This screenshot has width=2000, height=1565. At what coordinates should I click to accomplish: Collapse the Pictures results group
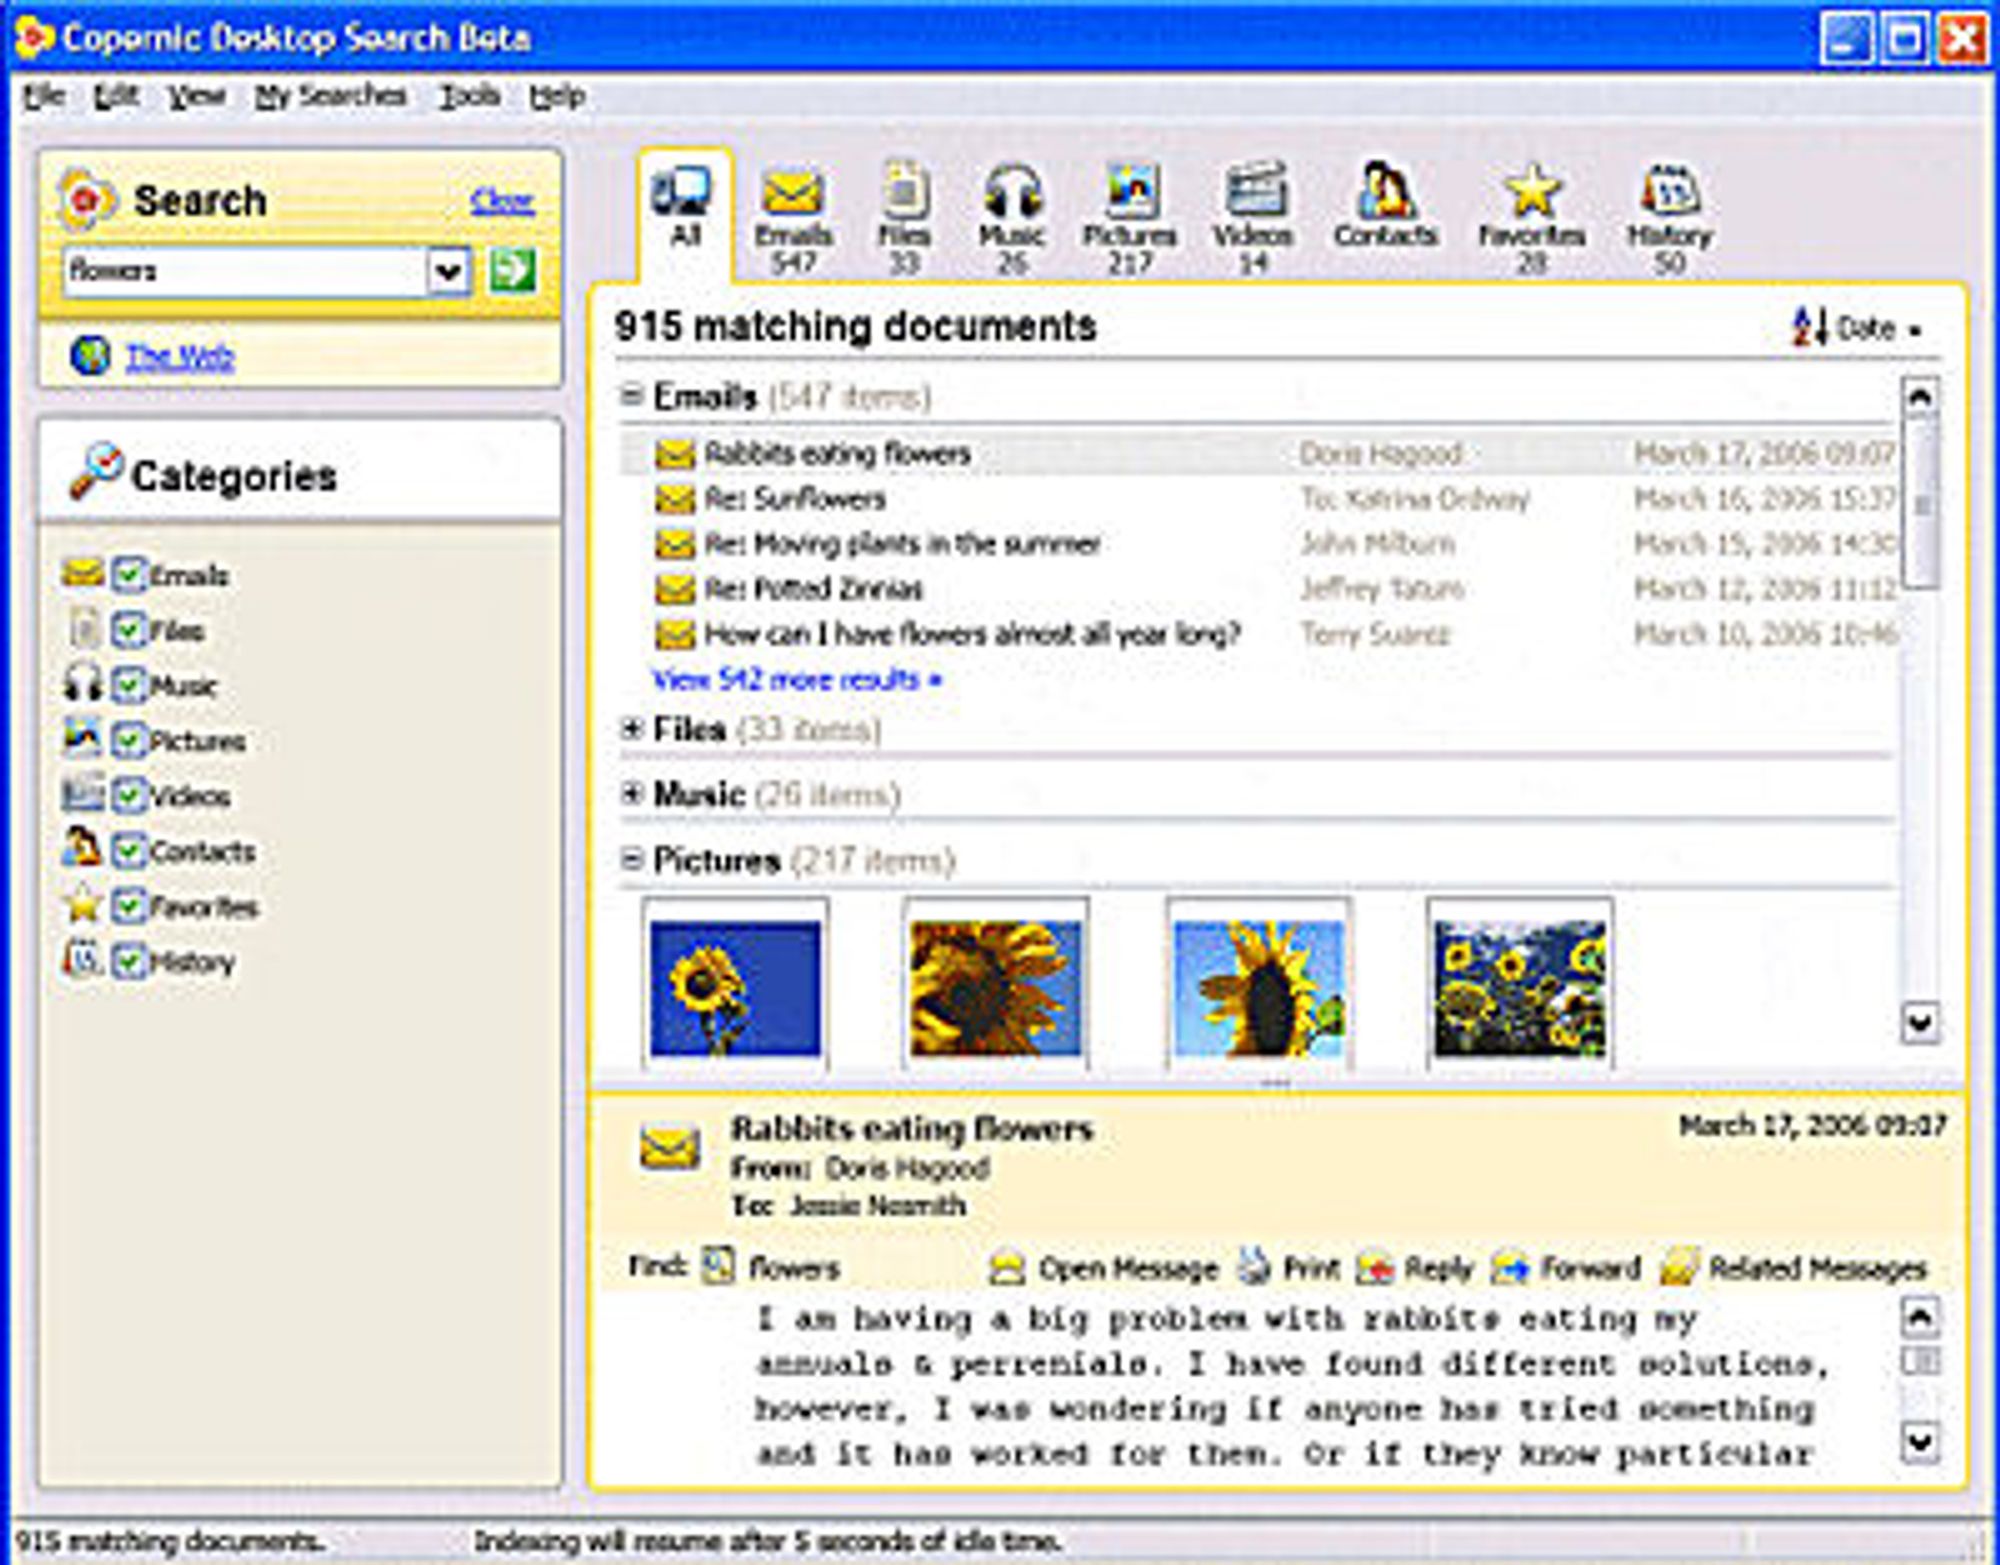(631, 859)
